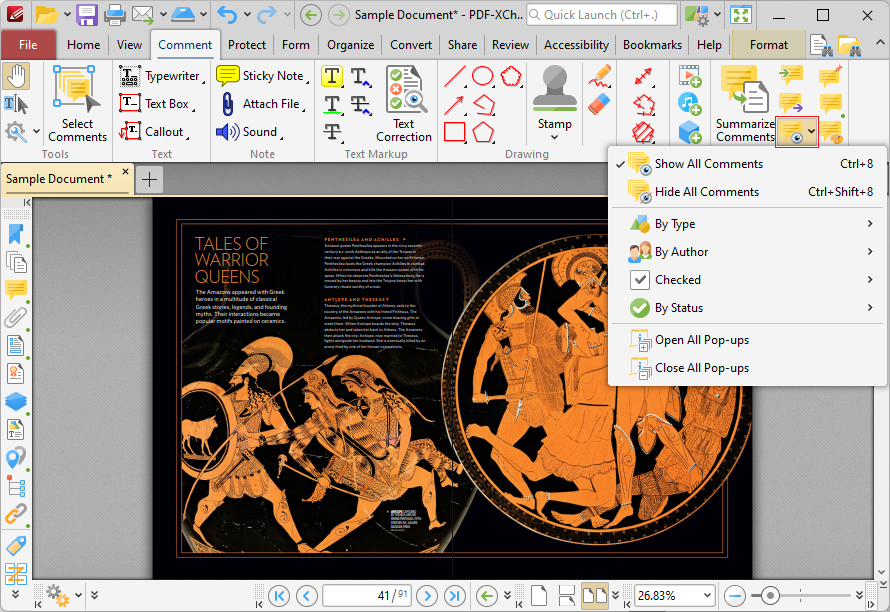The image size is (890, 612).
Task: Click Summarize Comments
Action: pyautogui.click(x=745, y=104)
